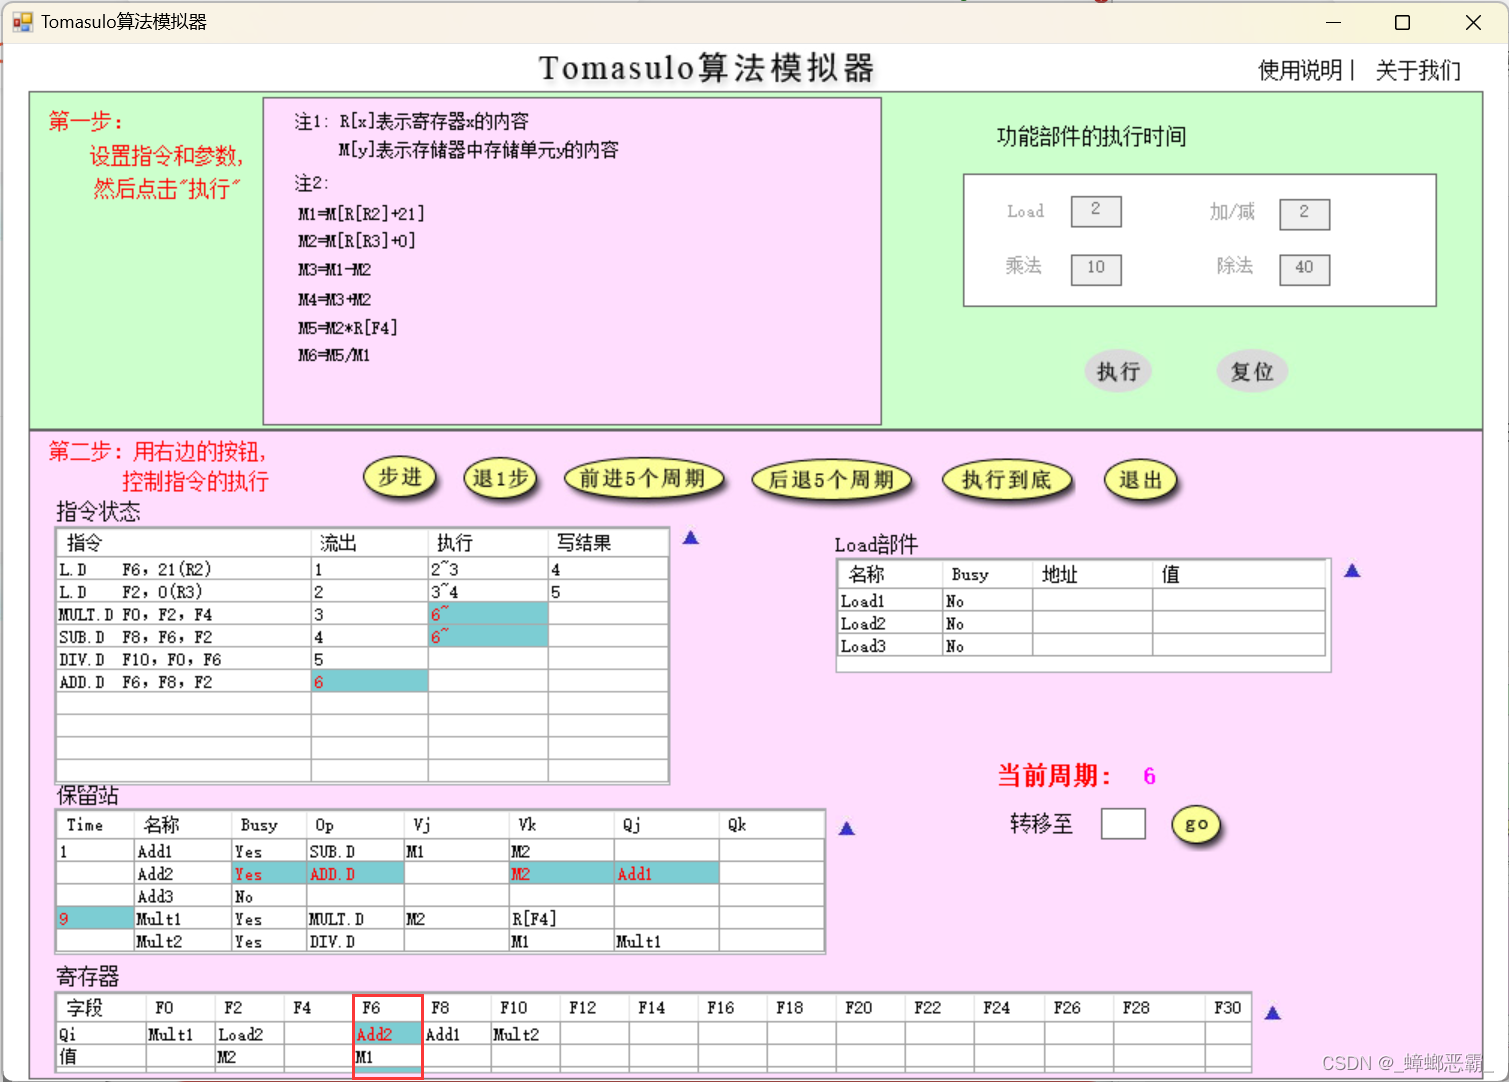
Task: Click the Tomasulo app icon in title bar
Action: [x=22, y=22]
